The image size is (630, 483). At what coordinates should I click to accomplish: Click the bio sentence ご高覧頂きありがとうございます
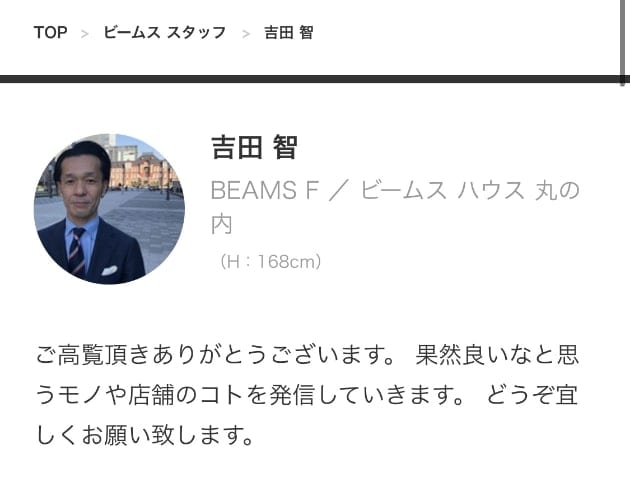215,355
